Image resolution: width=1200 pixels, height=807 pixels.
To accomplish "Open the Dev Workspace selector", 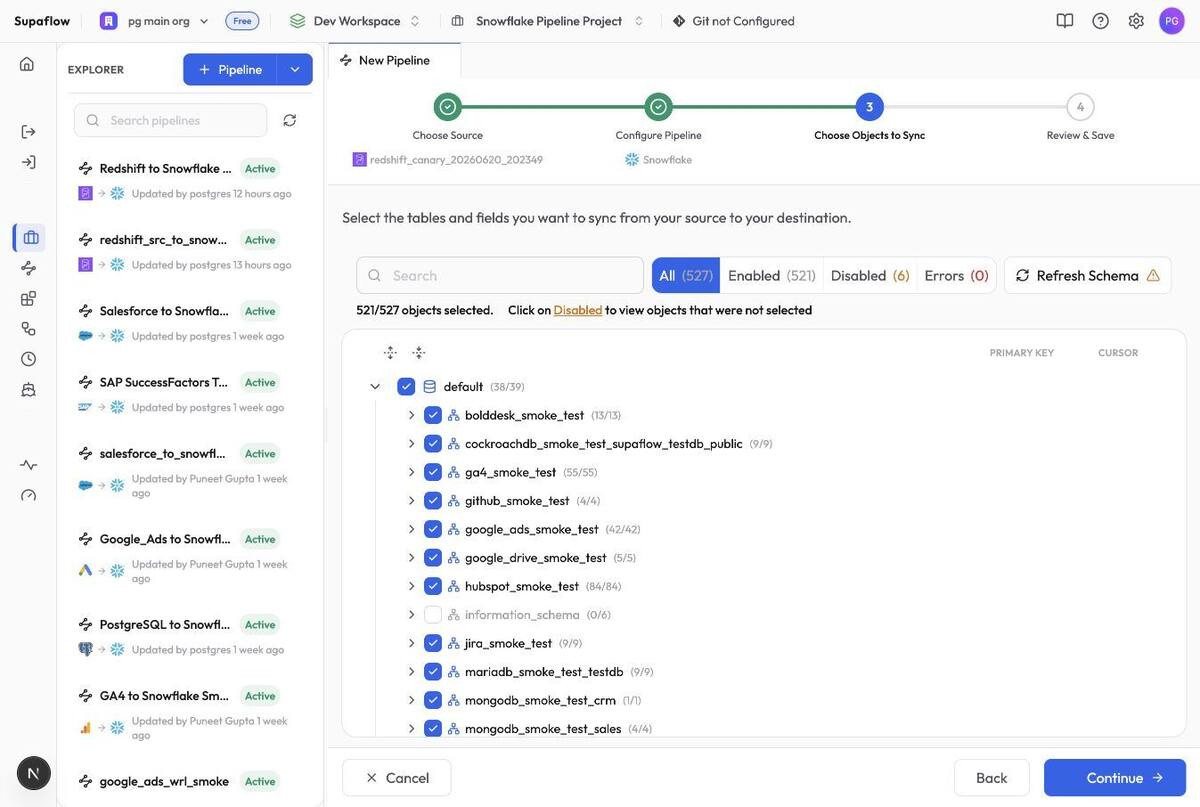I will pyautogui.click(x=355, y=21).
